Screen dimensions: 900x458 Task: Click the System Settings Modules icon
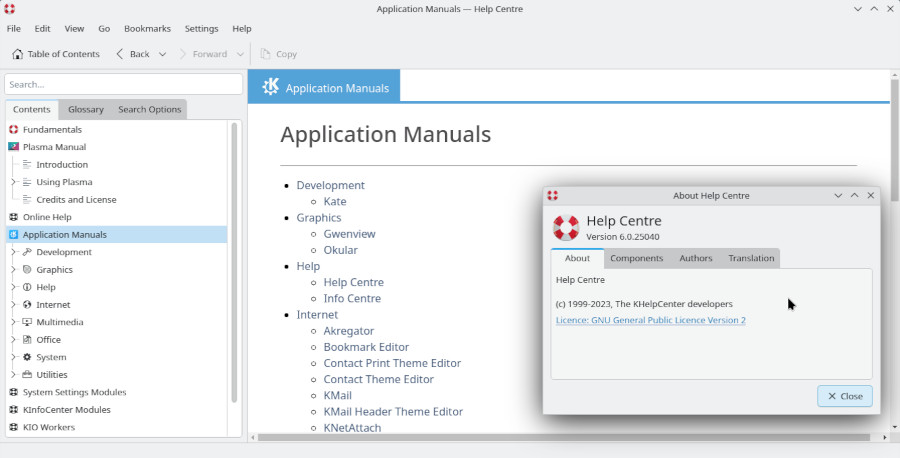click(x=14, y=393)
